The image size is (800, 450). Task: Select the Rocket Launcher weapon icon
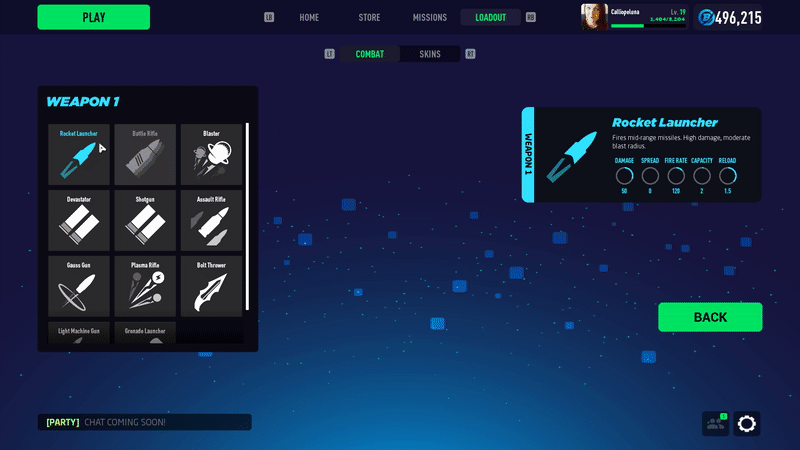(x=79, y=155)
